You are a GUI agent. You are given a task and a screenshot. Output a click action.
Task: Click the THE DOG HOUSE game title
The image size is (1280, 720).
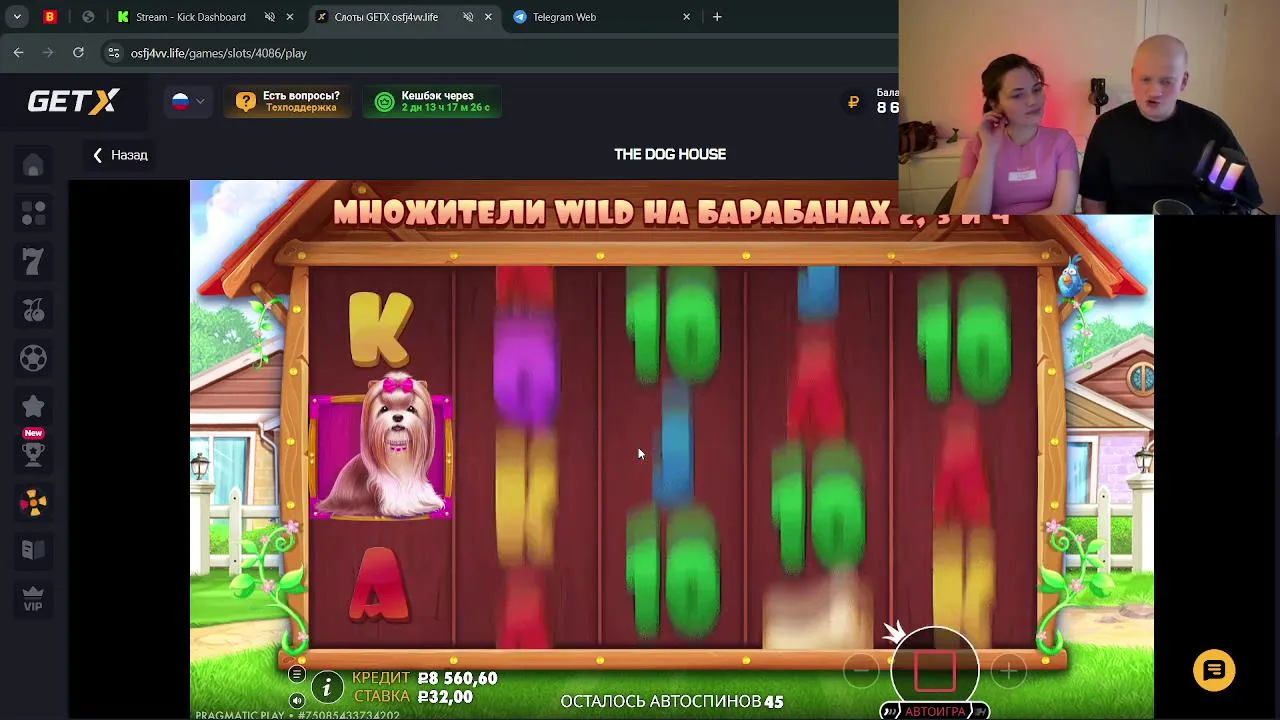pos(670,154)
